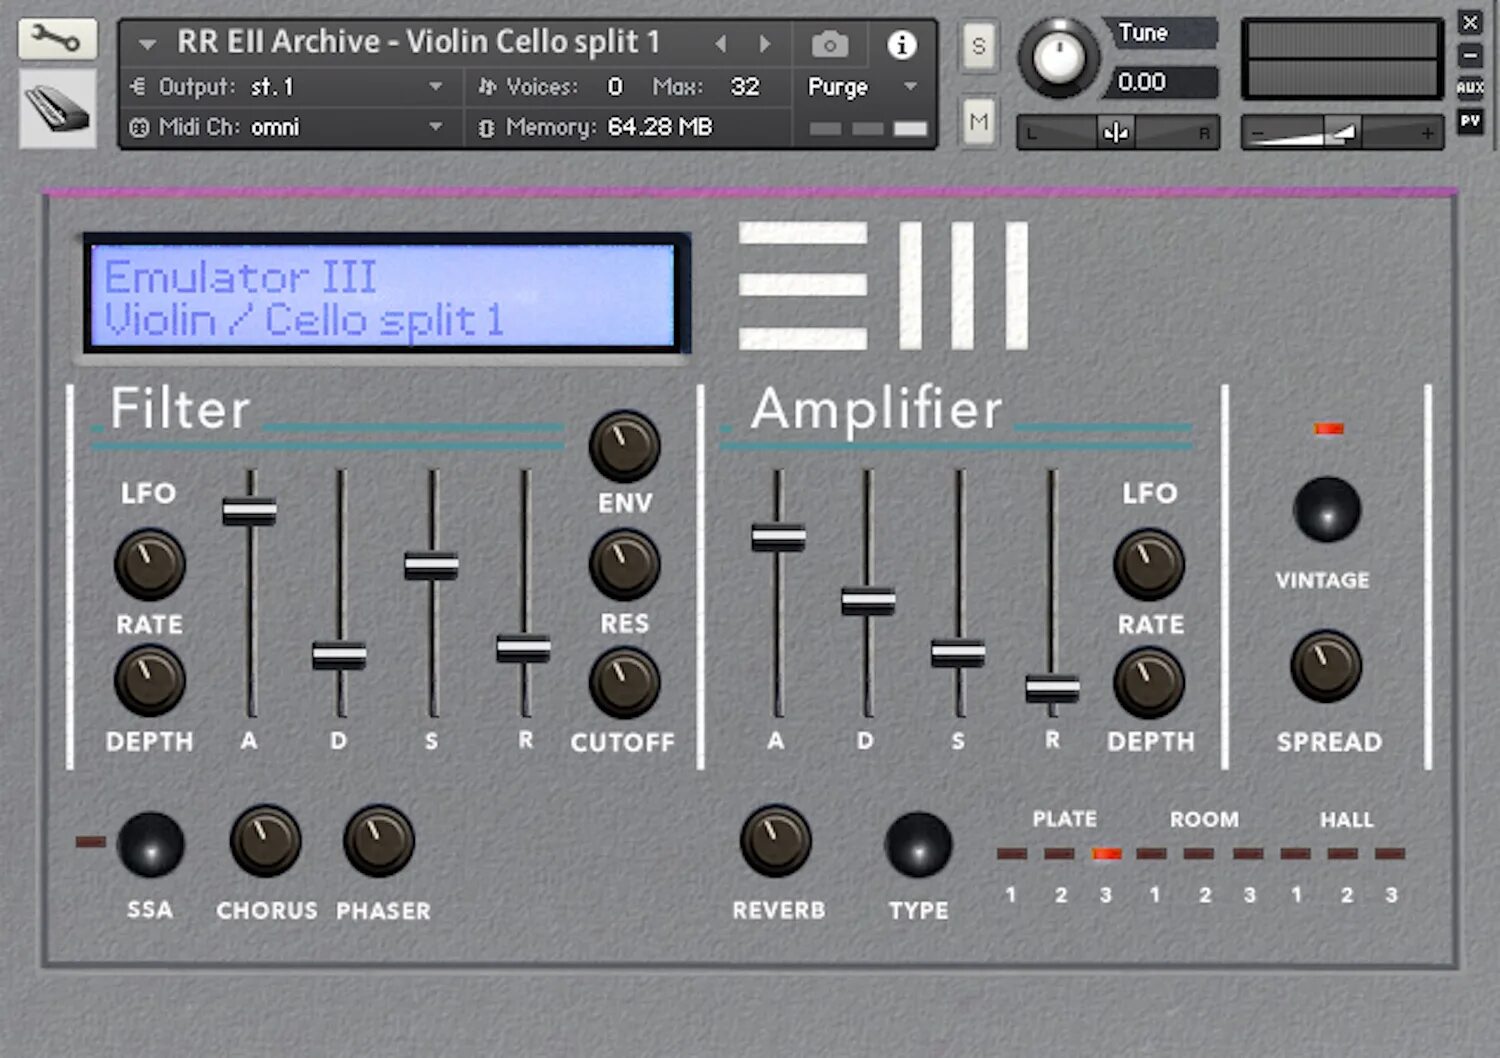This screenshot has height=1058, width=1500.
Task: Select HALL 3 reverb indicator
Action: (x=1390, y=854)
